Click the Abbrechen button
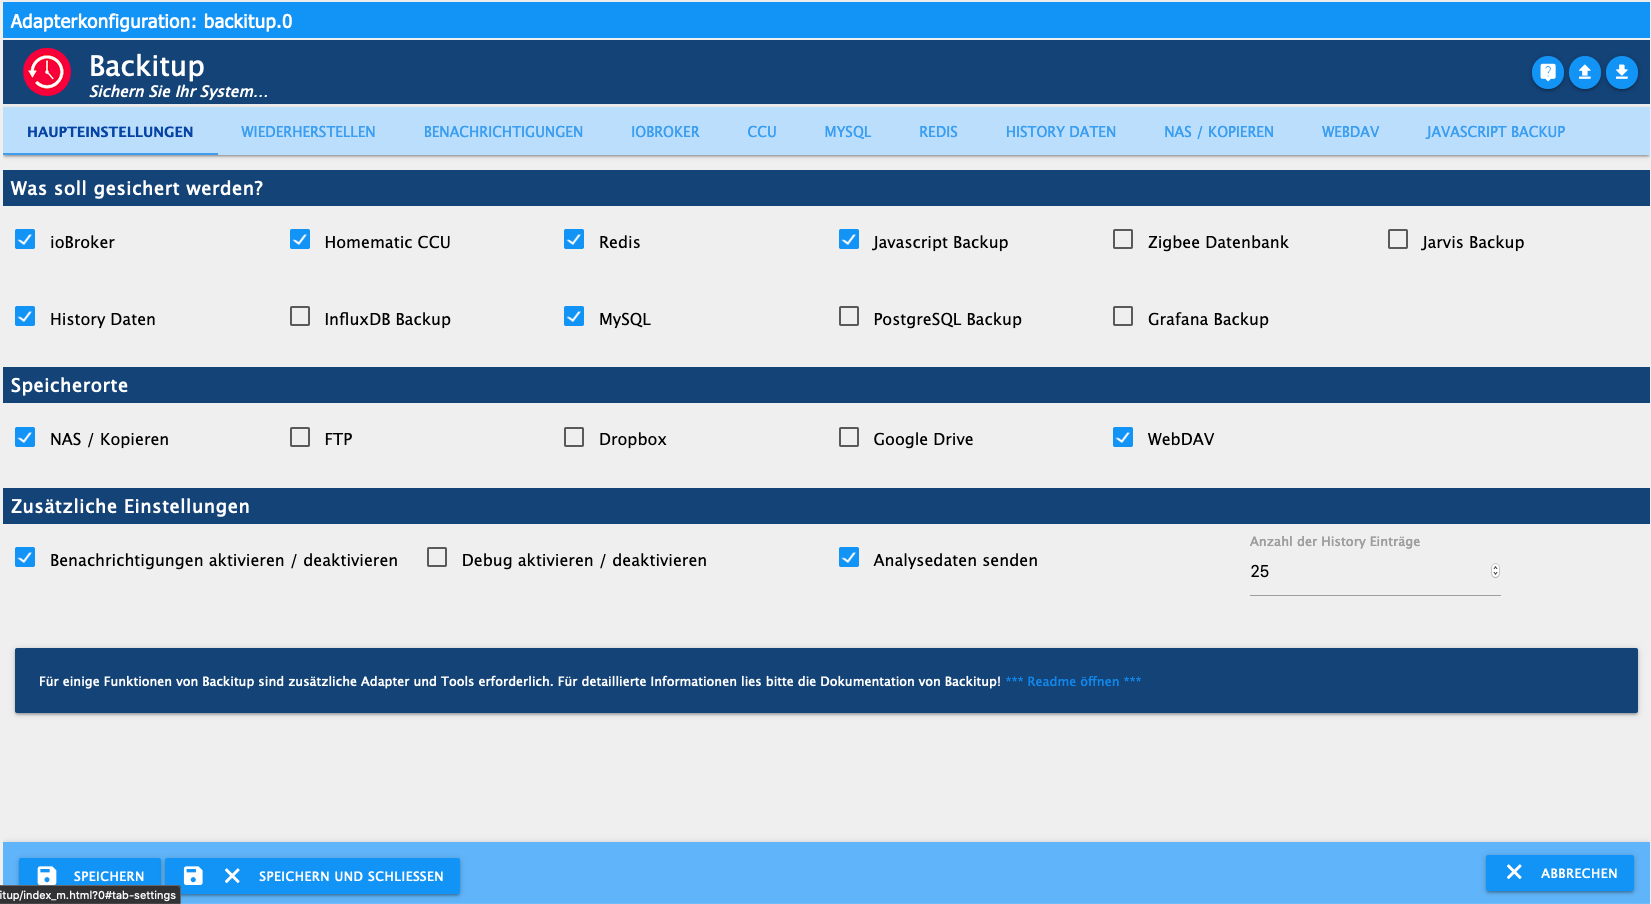 coord(1559,873)
